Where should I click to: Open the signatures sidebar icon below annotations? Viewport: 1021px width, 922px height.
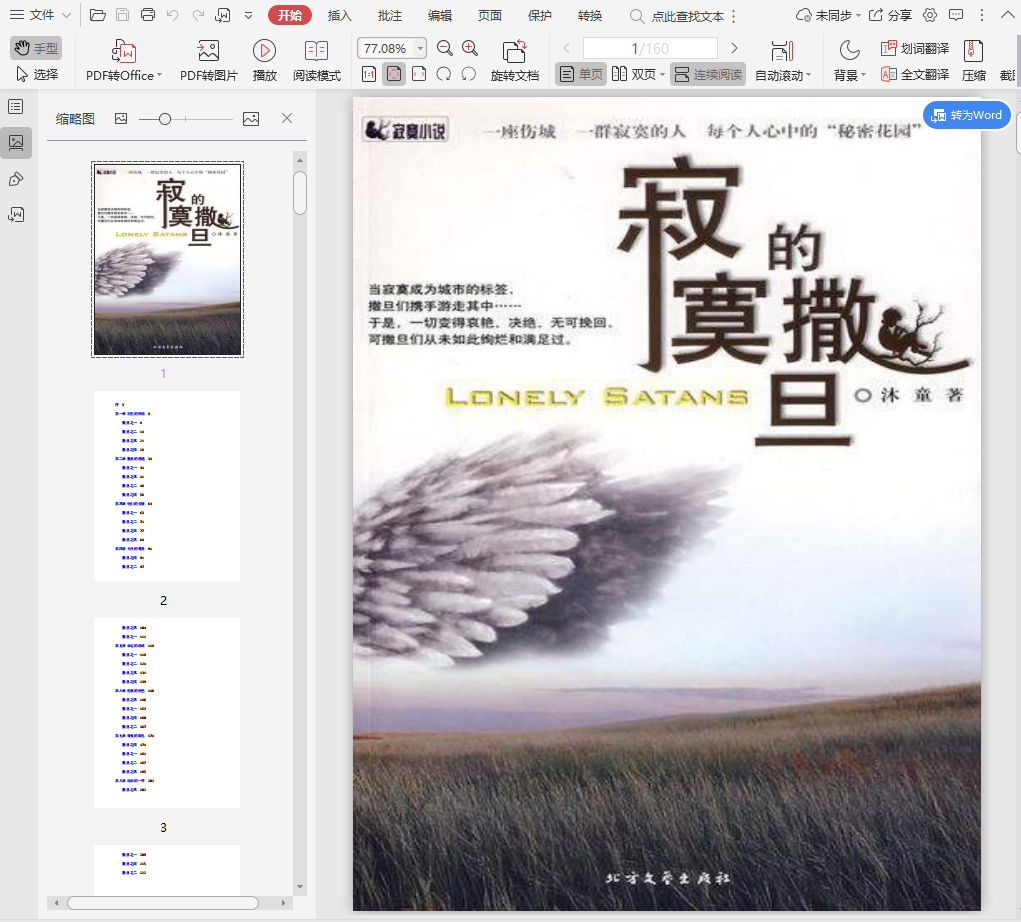point(16,215)
